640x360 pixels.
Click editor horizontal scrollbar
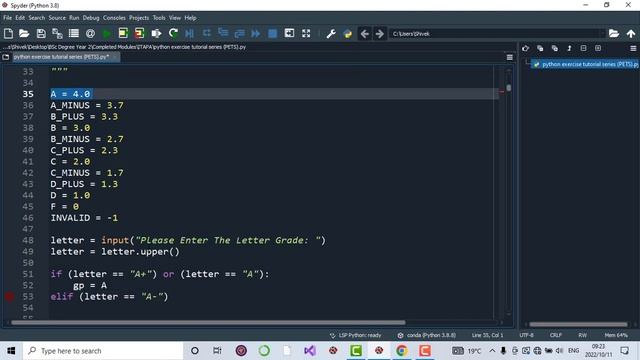click(208, 323)
